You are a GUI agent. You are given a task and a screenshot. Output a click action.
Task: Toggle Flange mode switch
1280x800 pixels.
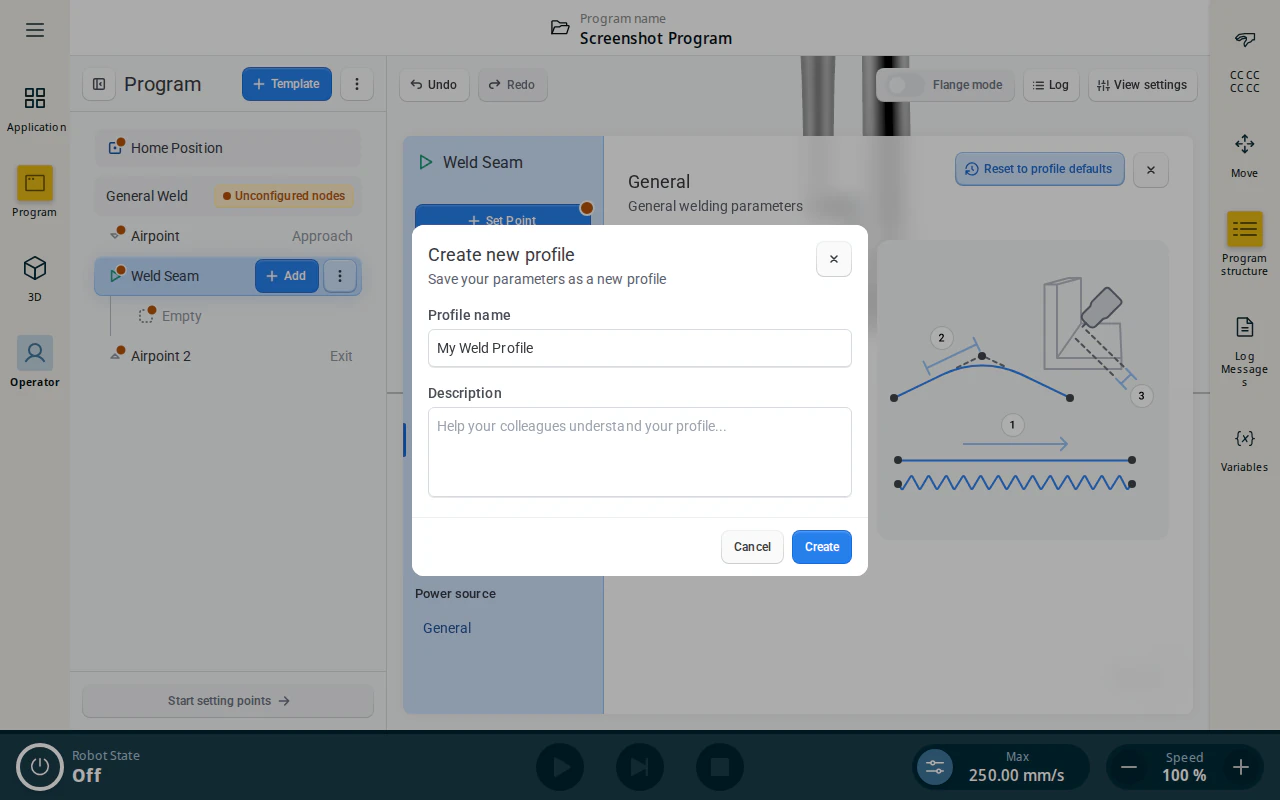(x=905, y=85)
